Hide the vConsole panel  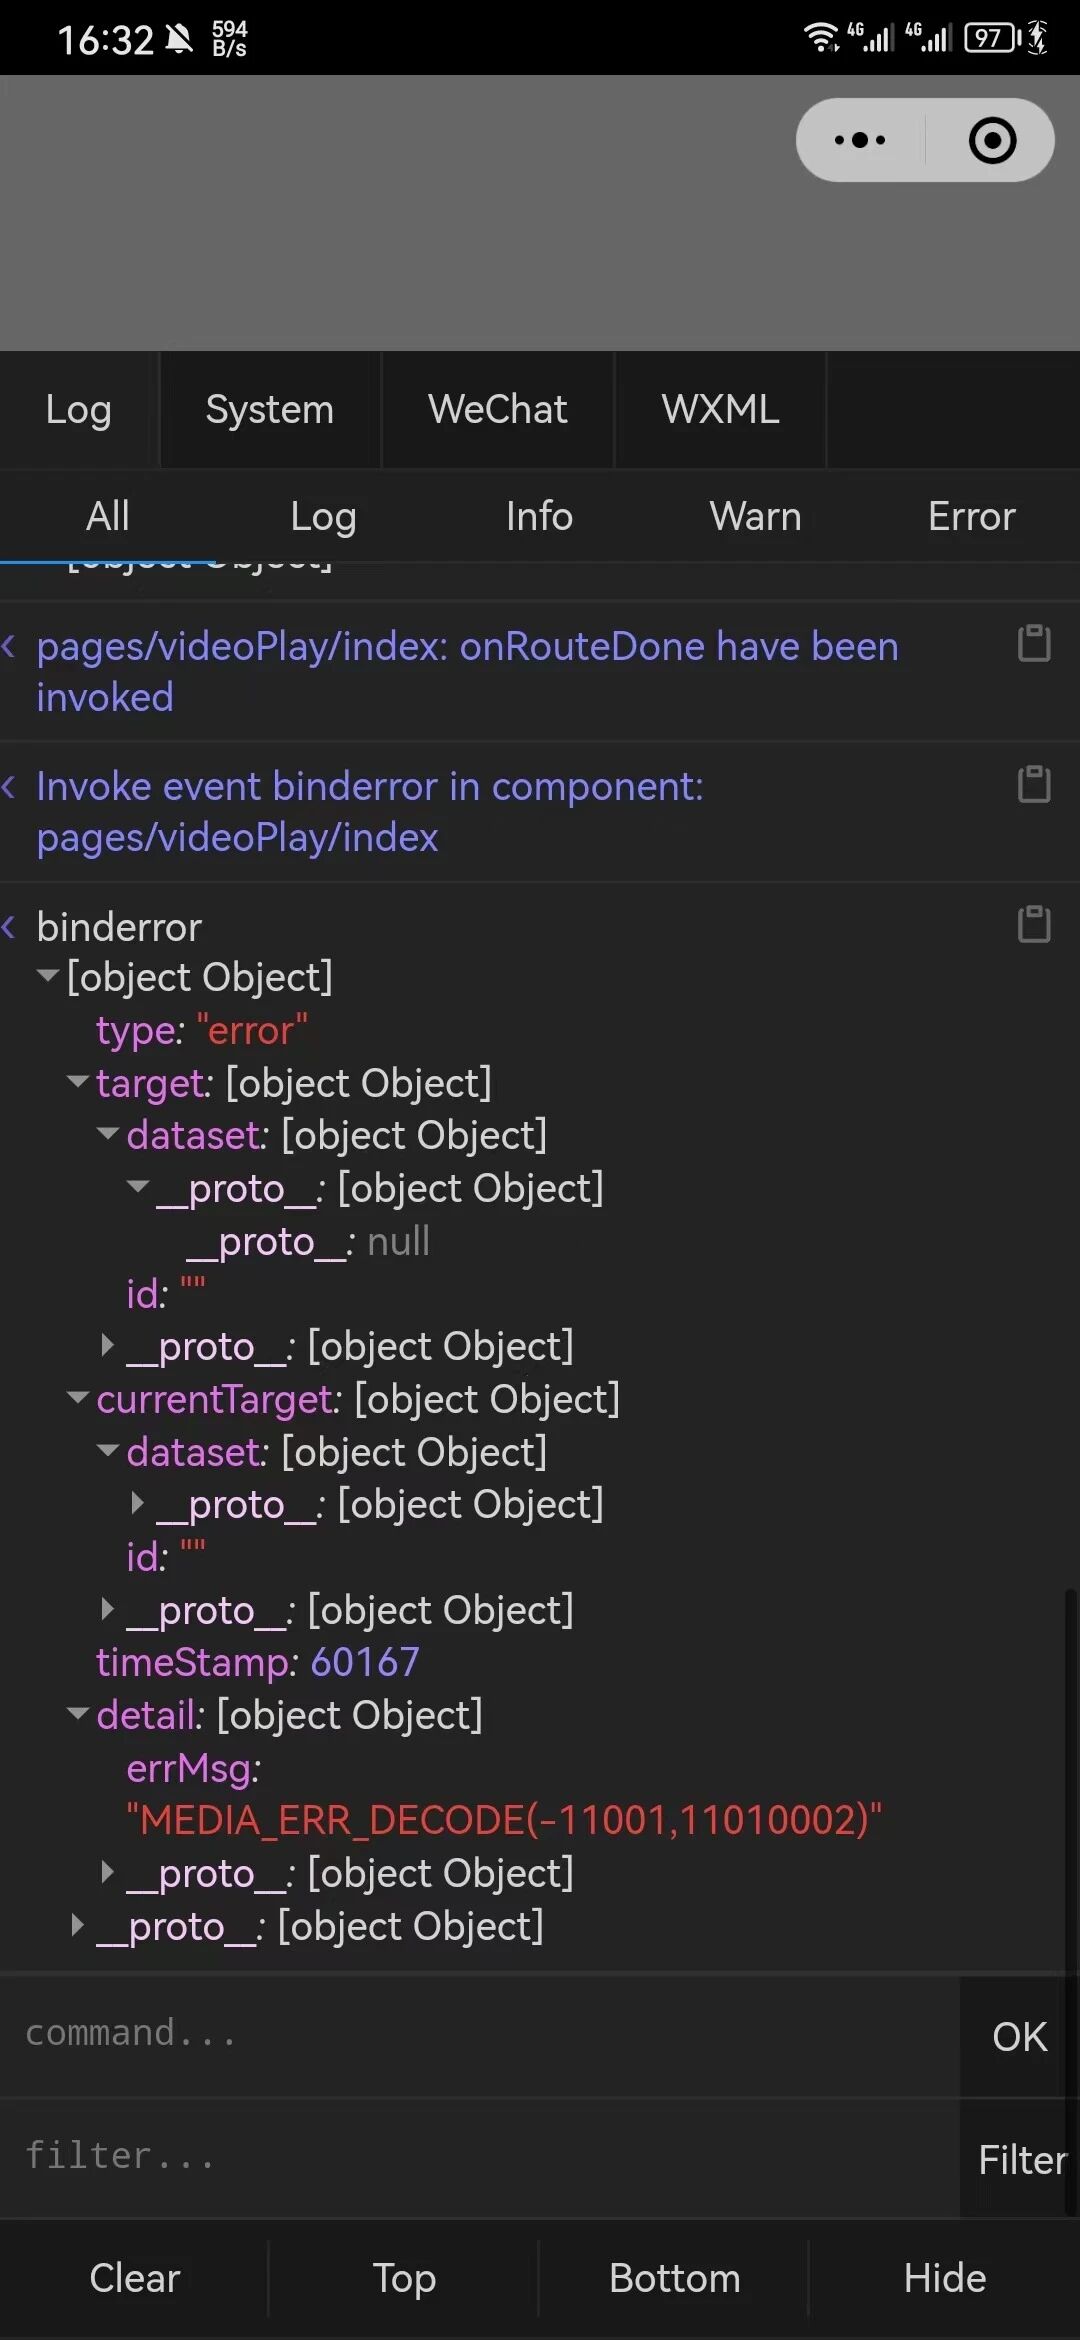click(945, 2278)
